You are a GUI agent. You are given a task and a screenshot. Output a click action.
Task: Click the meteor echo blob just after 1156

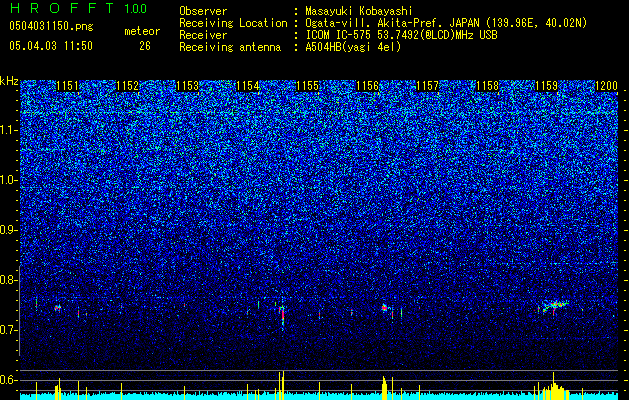pos(384,308)
